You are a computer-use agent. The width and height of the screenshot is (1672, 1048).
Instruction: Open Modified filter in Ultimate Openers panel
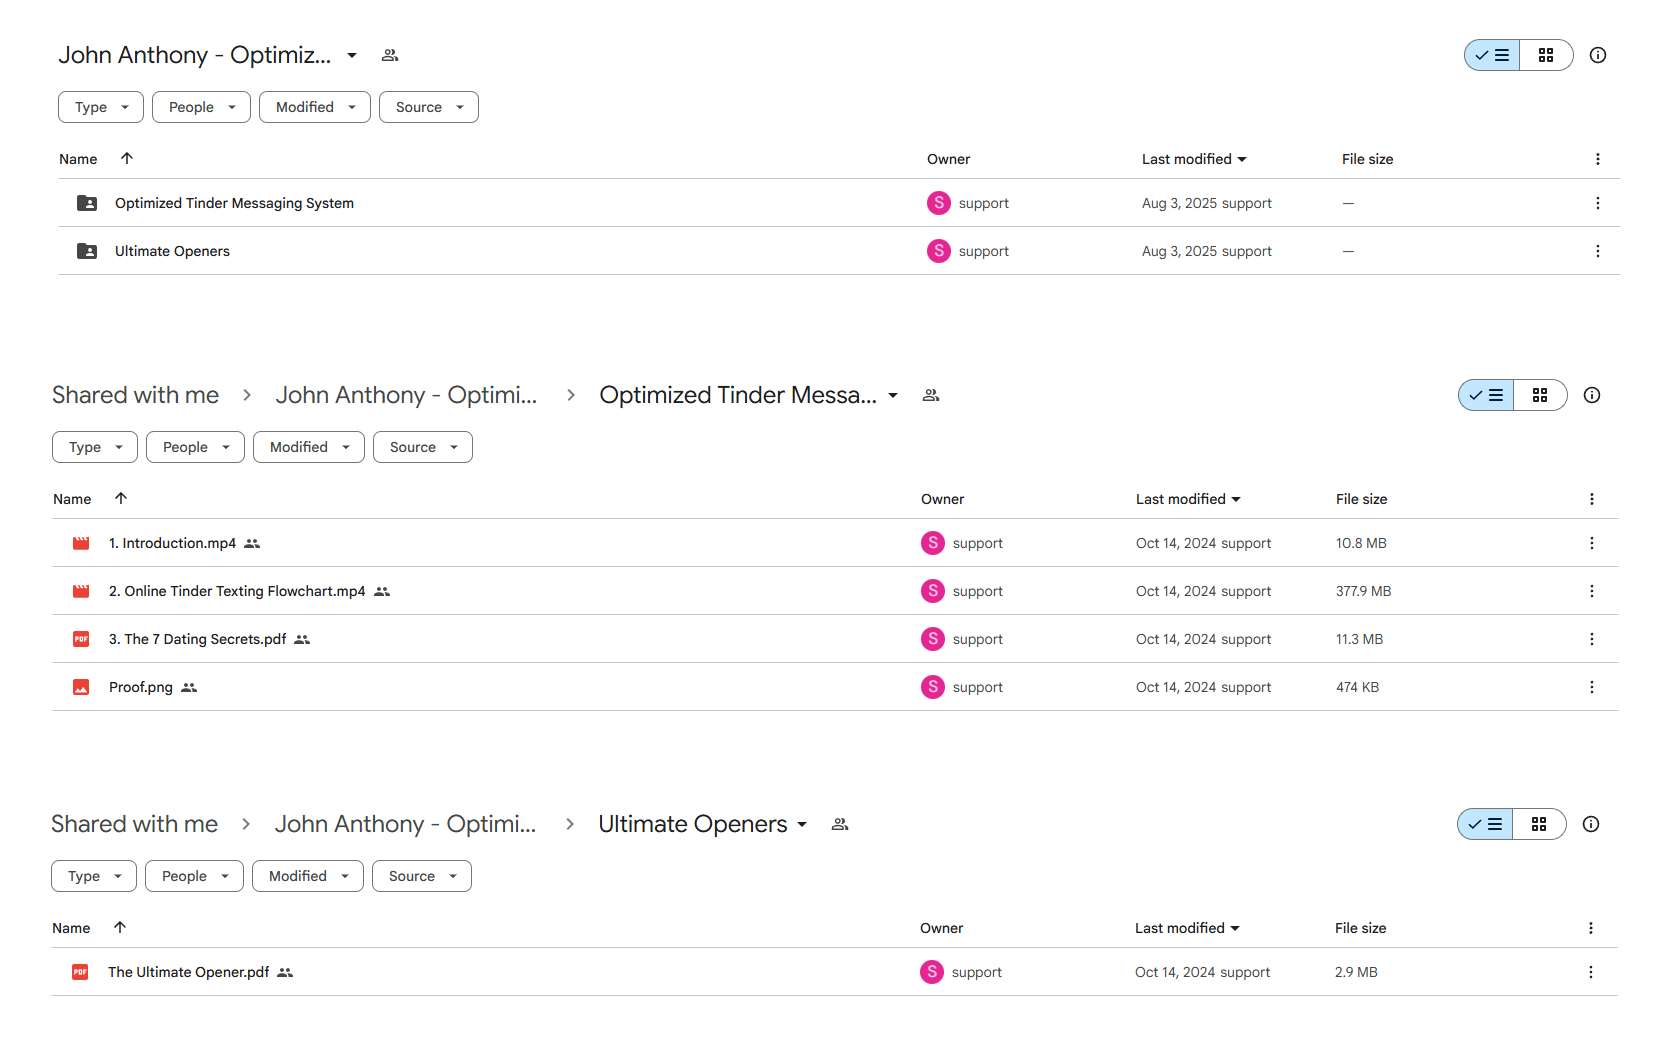(308, 876)
